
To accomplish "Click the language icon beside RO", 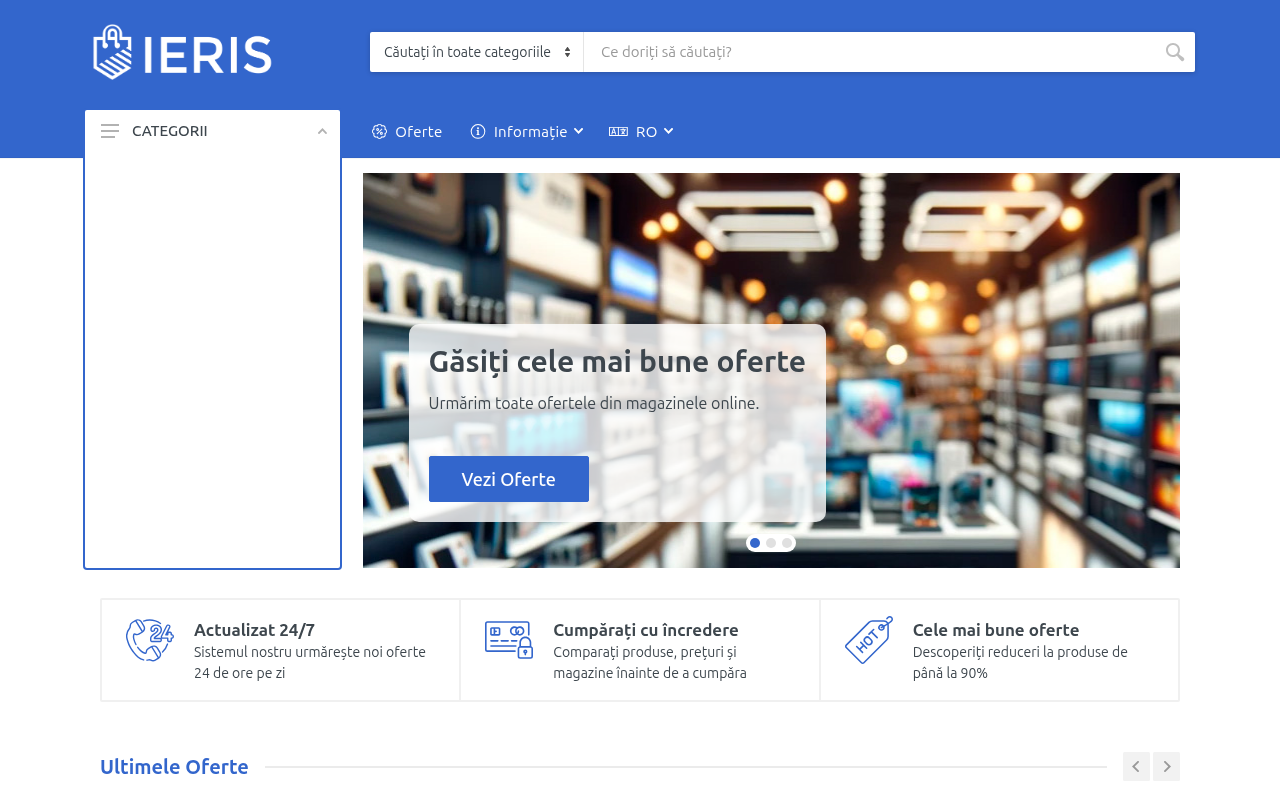I will coord(618,131).
